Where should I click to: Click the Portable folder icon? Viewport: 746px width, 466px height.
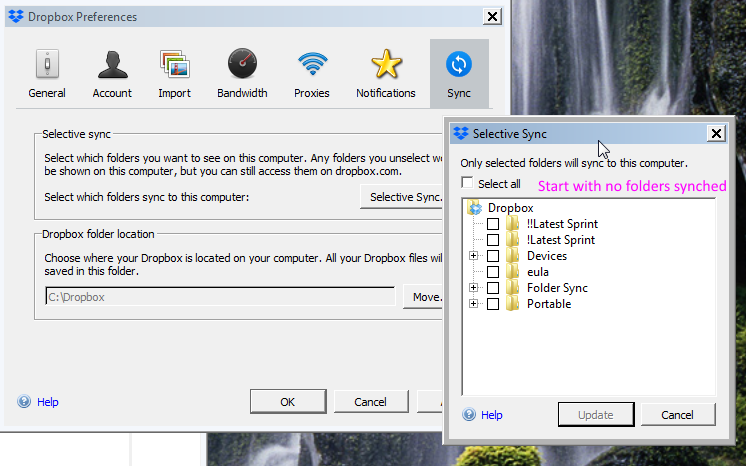[512, 304]
